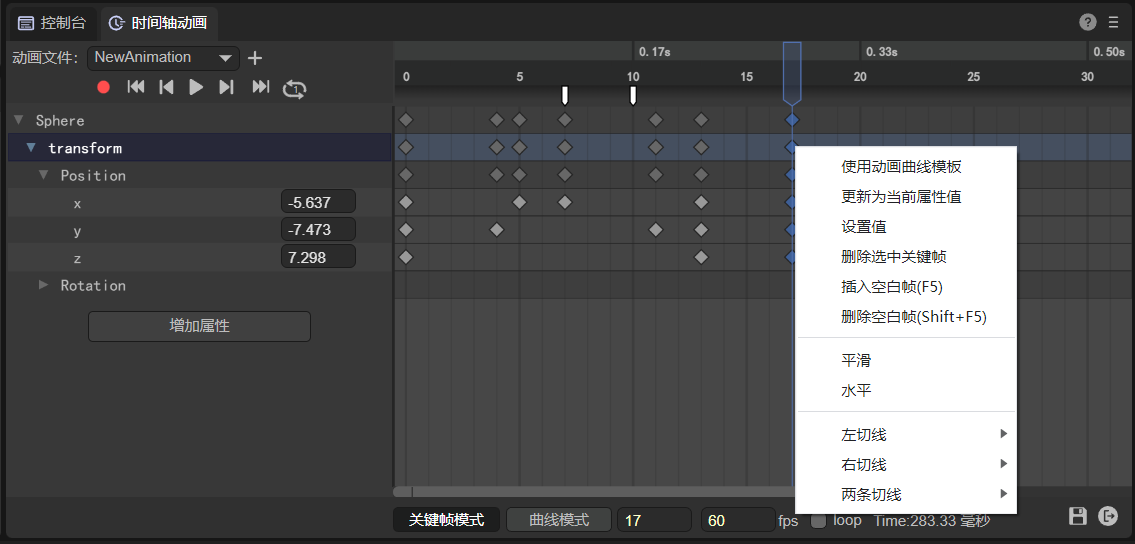Step to the previous frame
Image resolution: width=1135 pixels, height=544 pixels.
pyautogui.click(x=167, y=88)
